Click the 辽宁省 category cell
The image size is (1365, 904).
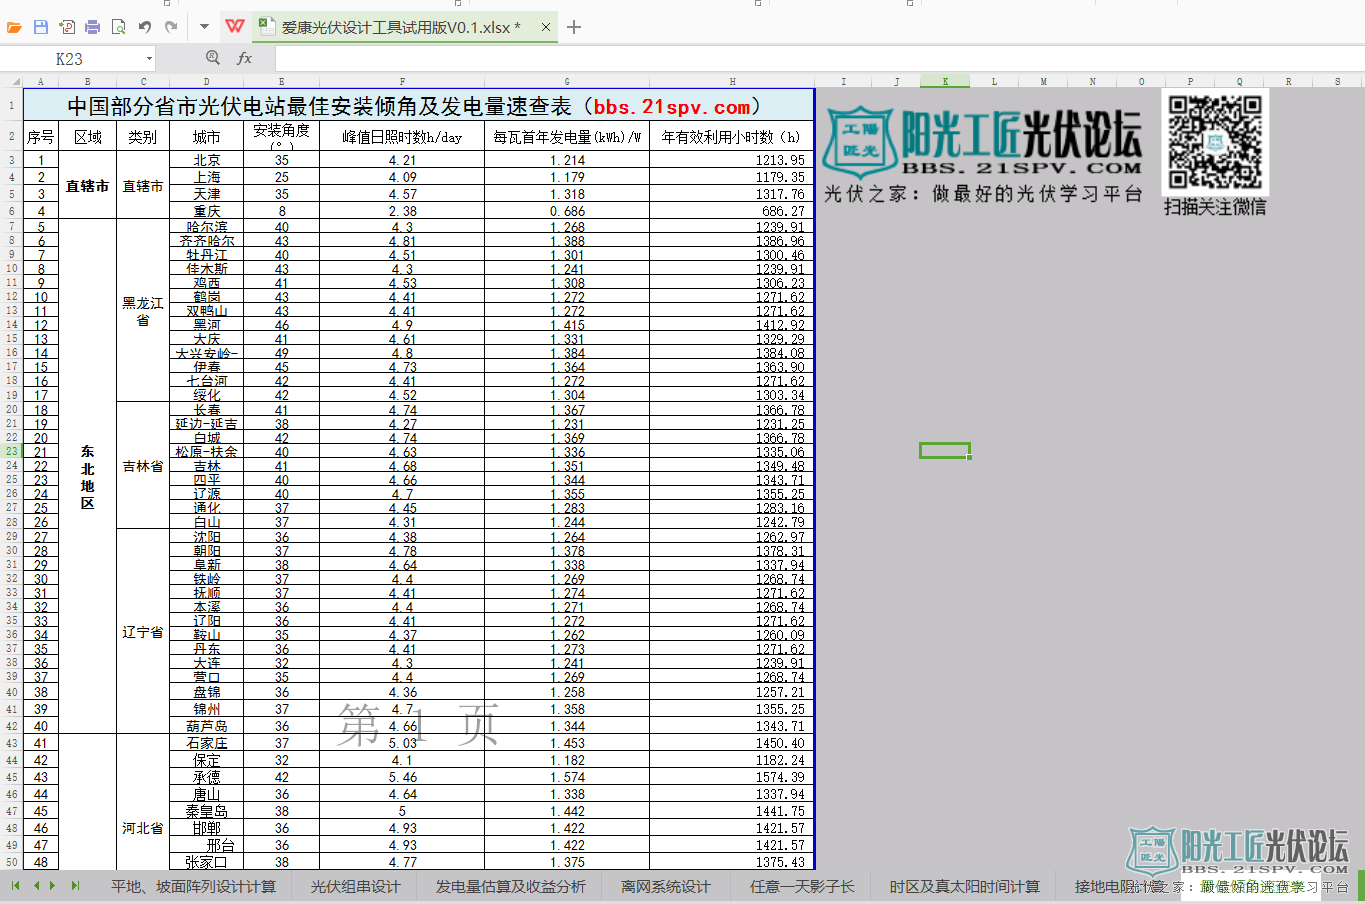tap(143, 632)
